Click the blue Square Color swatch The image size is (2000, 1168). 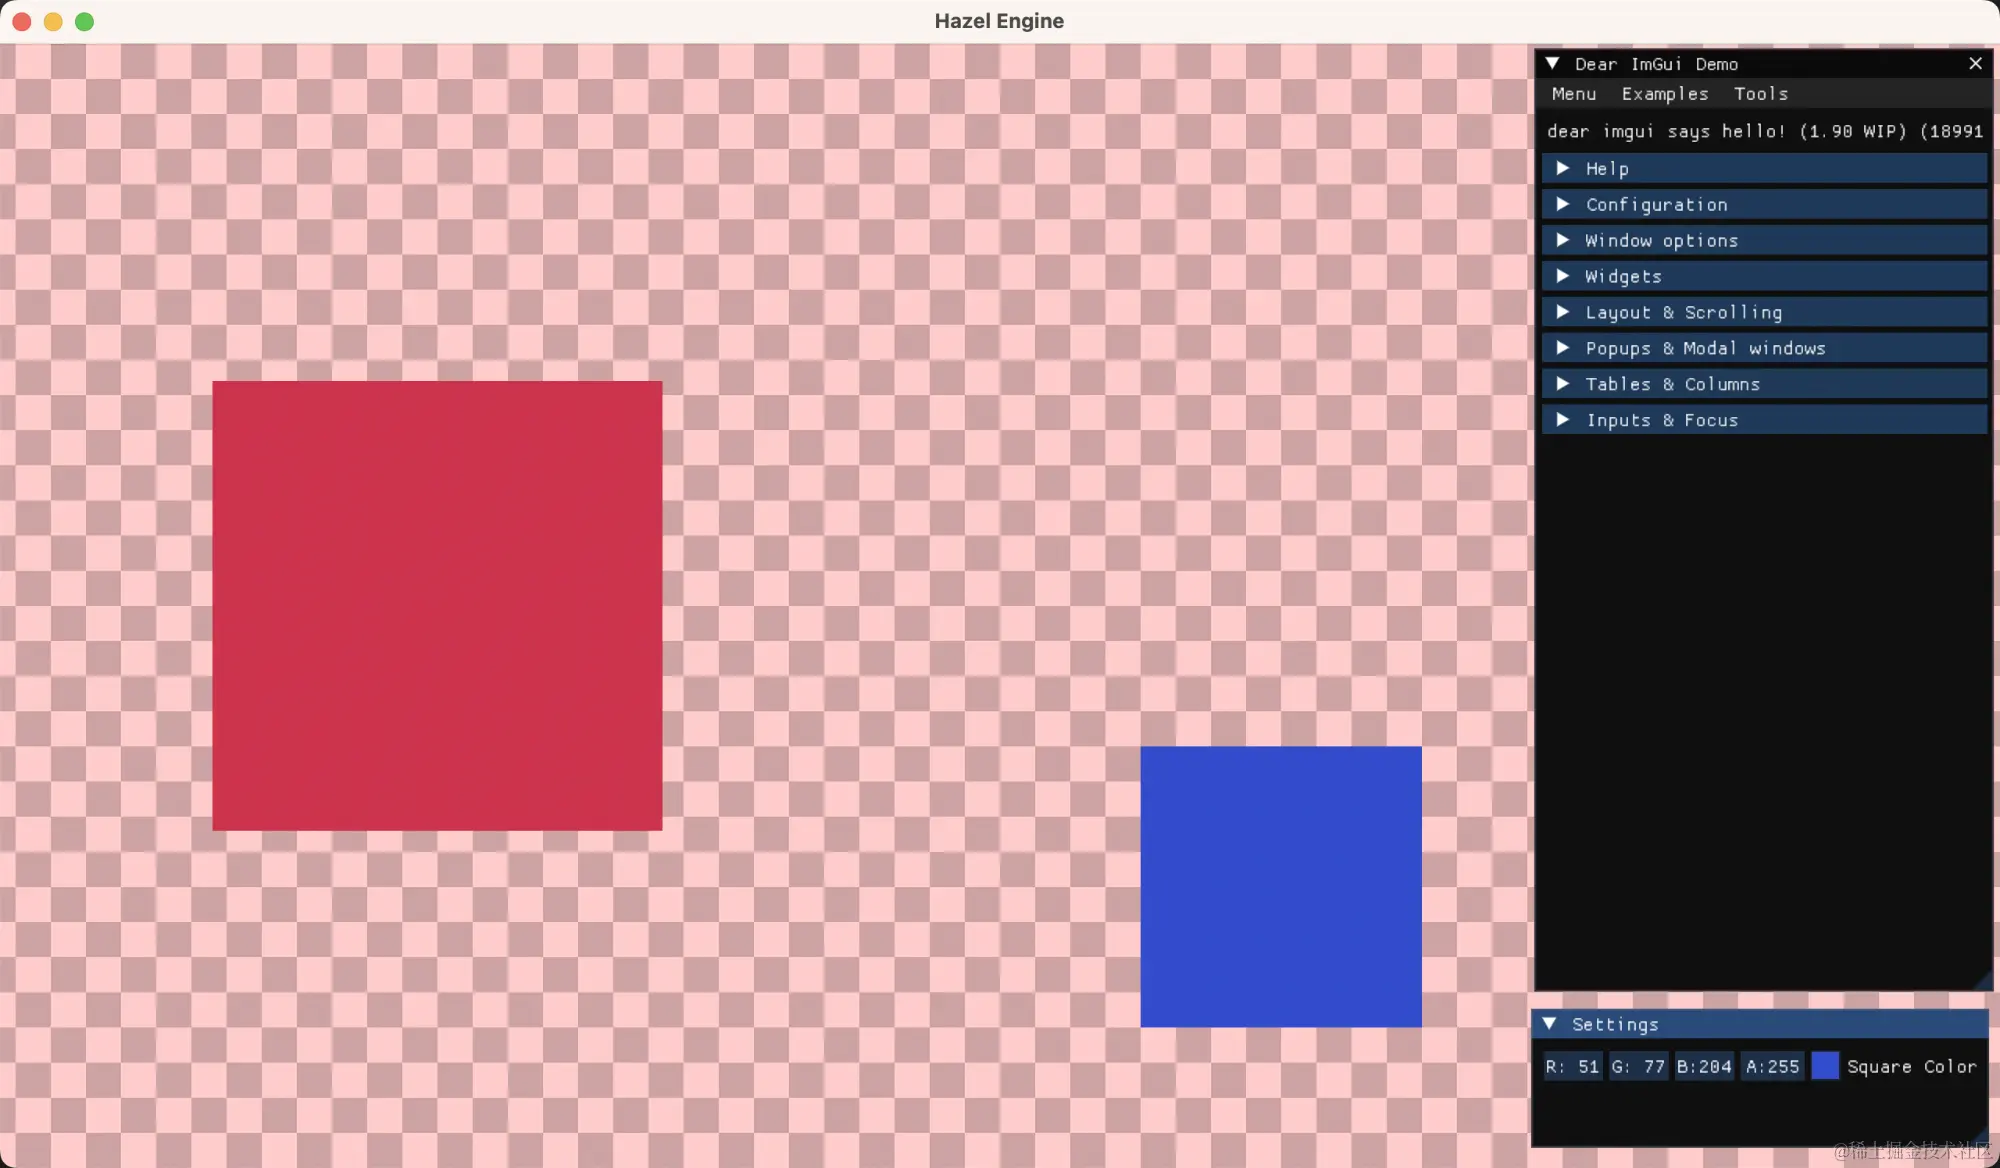tap(1825, 1066)
